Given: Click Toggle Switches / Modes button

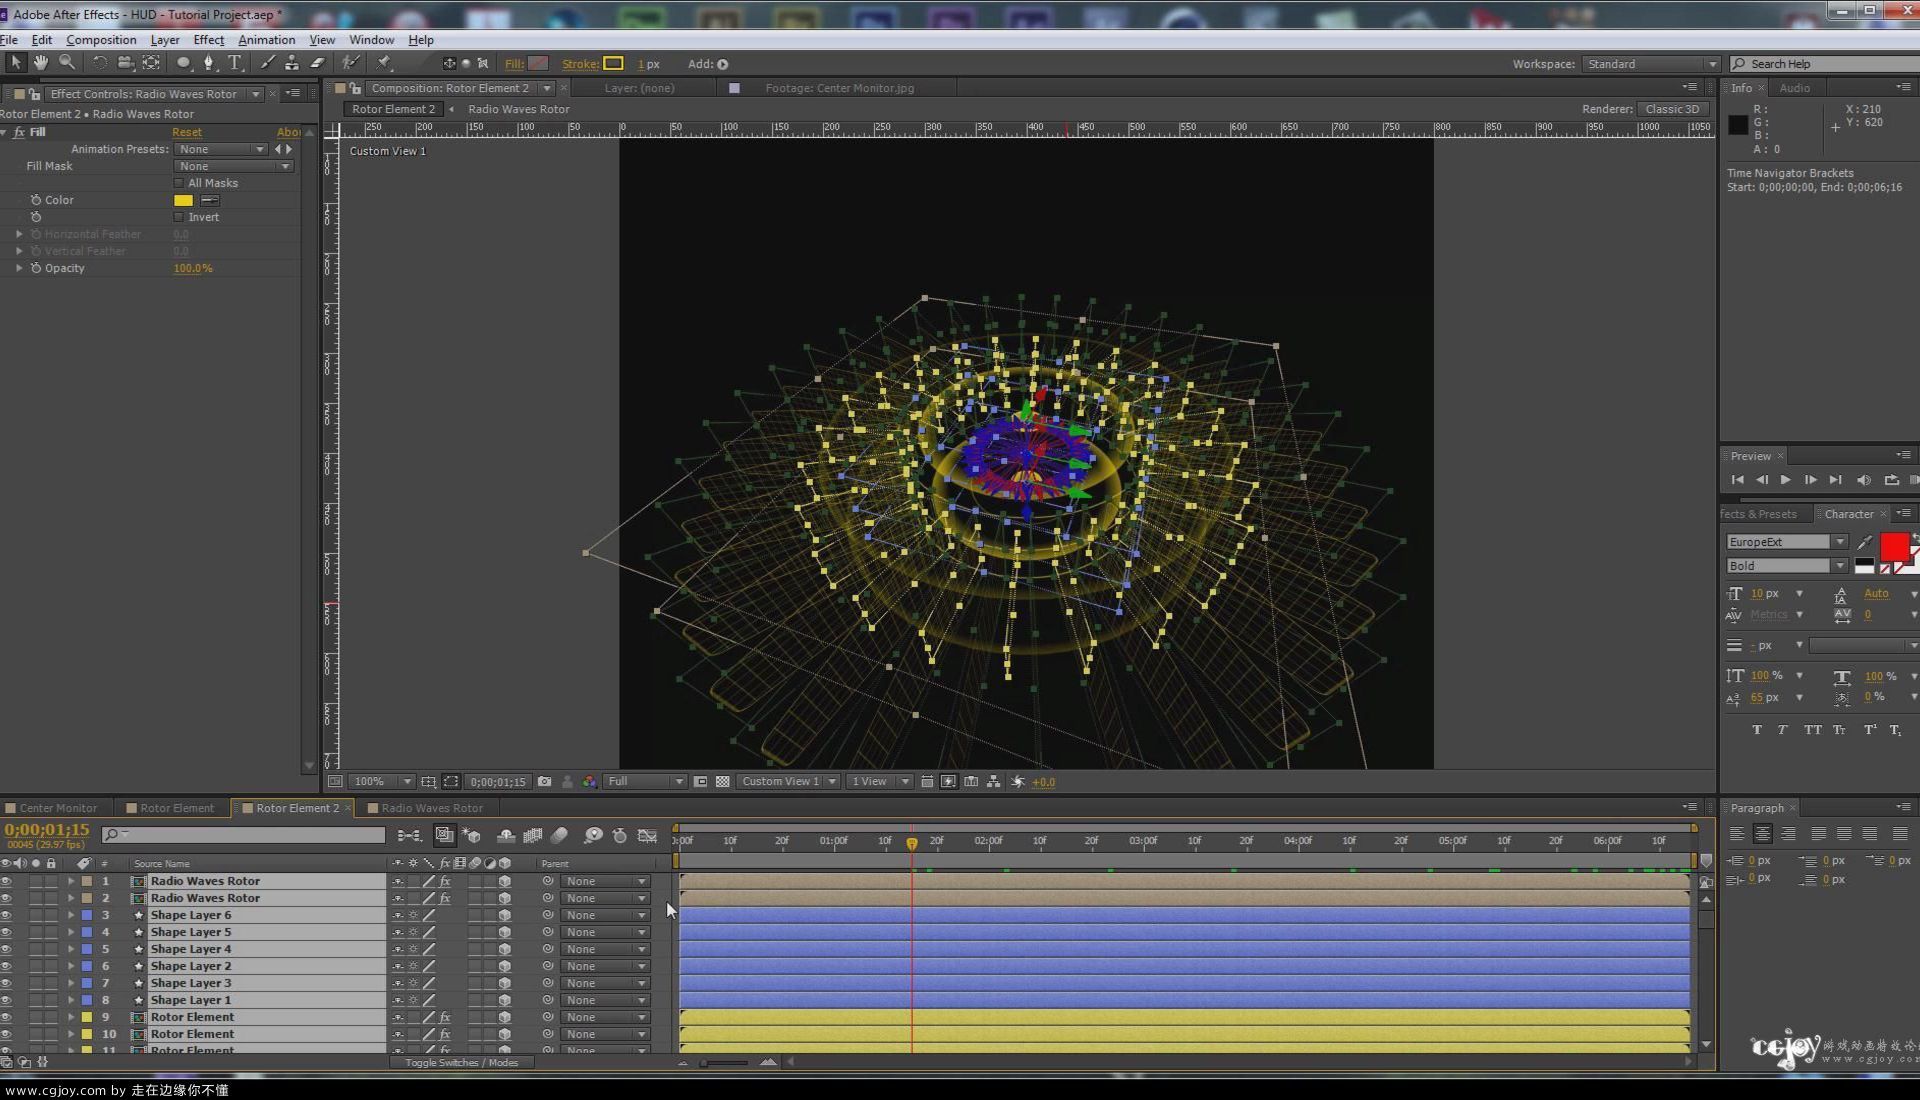Looking at the screenshot, I should 461,1063.
